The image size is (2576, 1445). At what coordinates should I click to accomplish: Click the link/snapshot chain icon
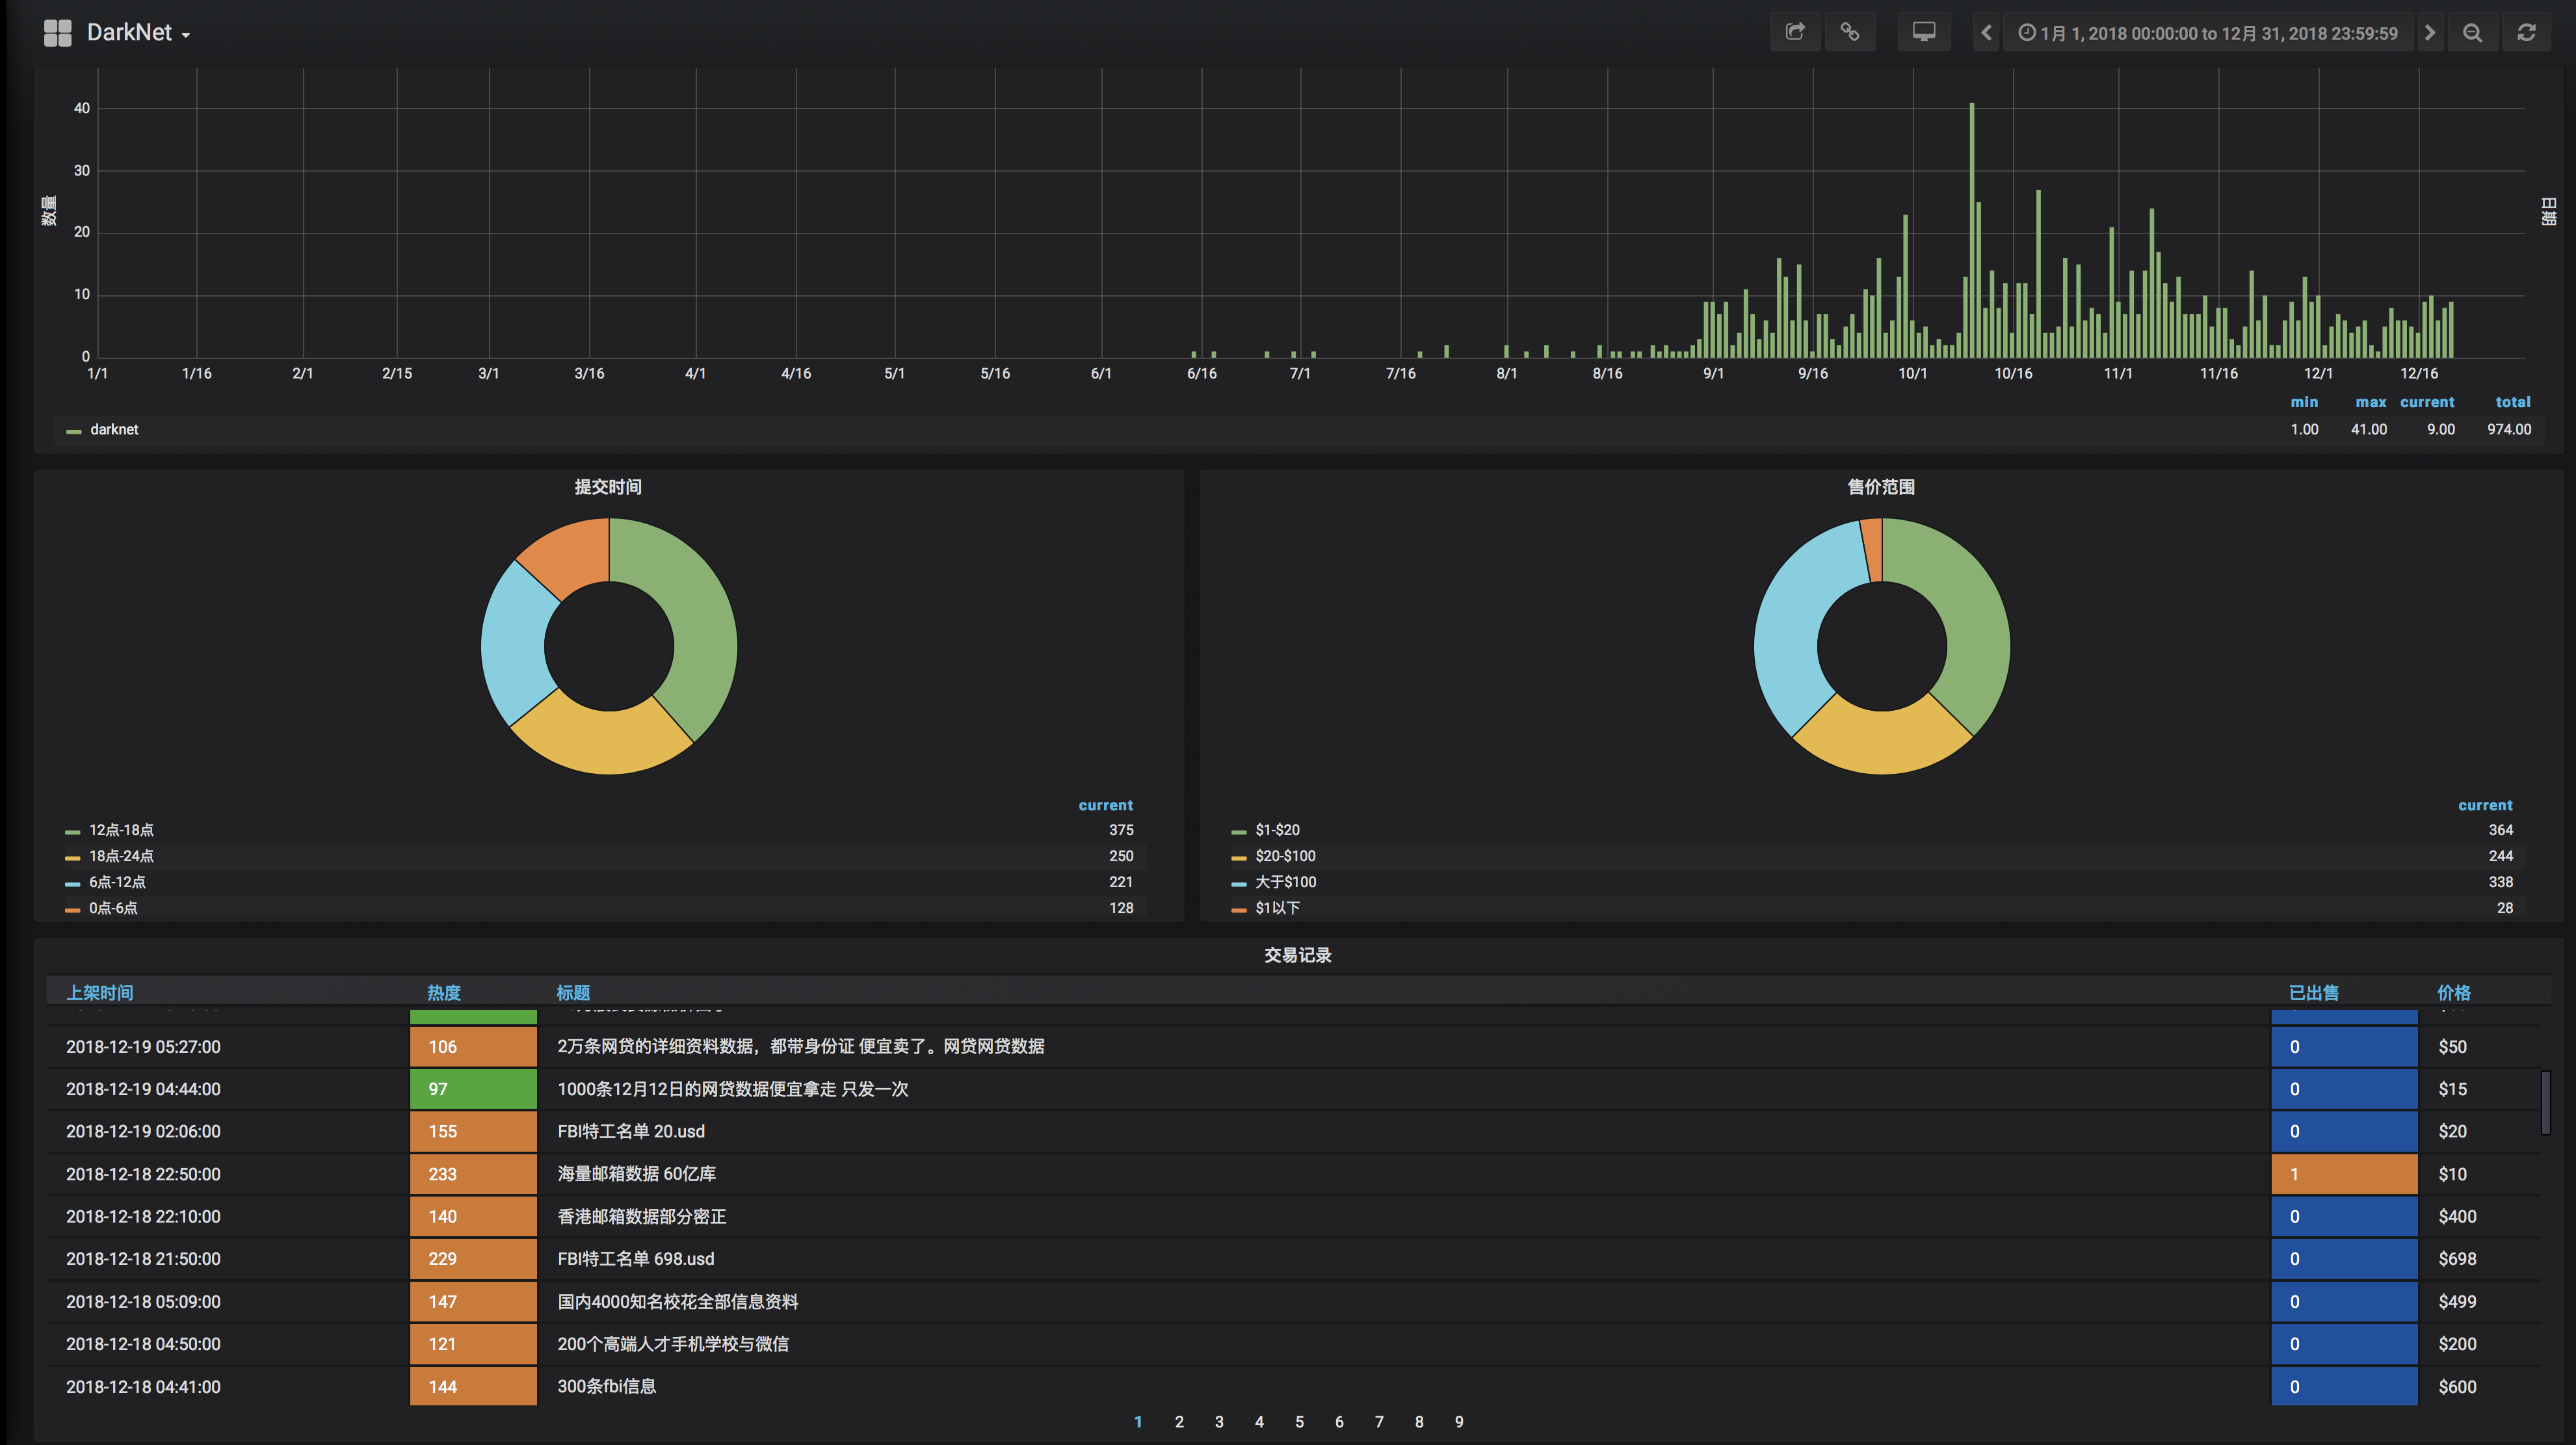click(1850, 33)
